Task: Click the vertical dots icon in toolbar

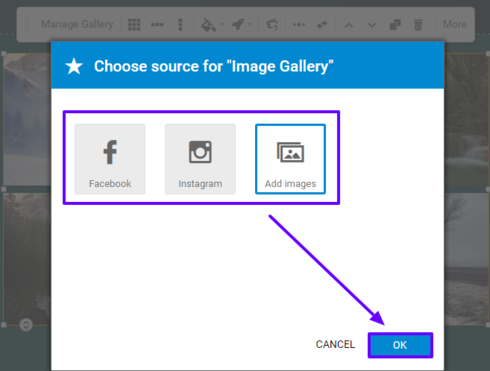Action: pyautogui.click(x=180, y=24)
